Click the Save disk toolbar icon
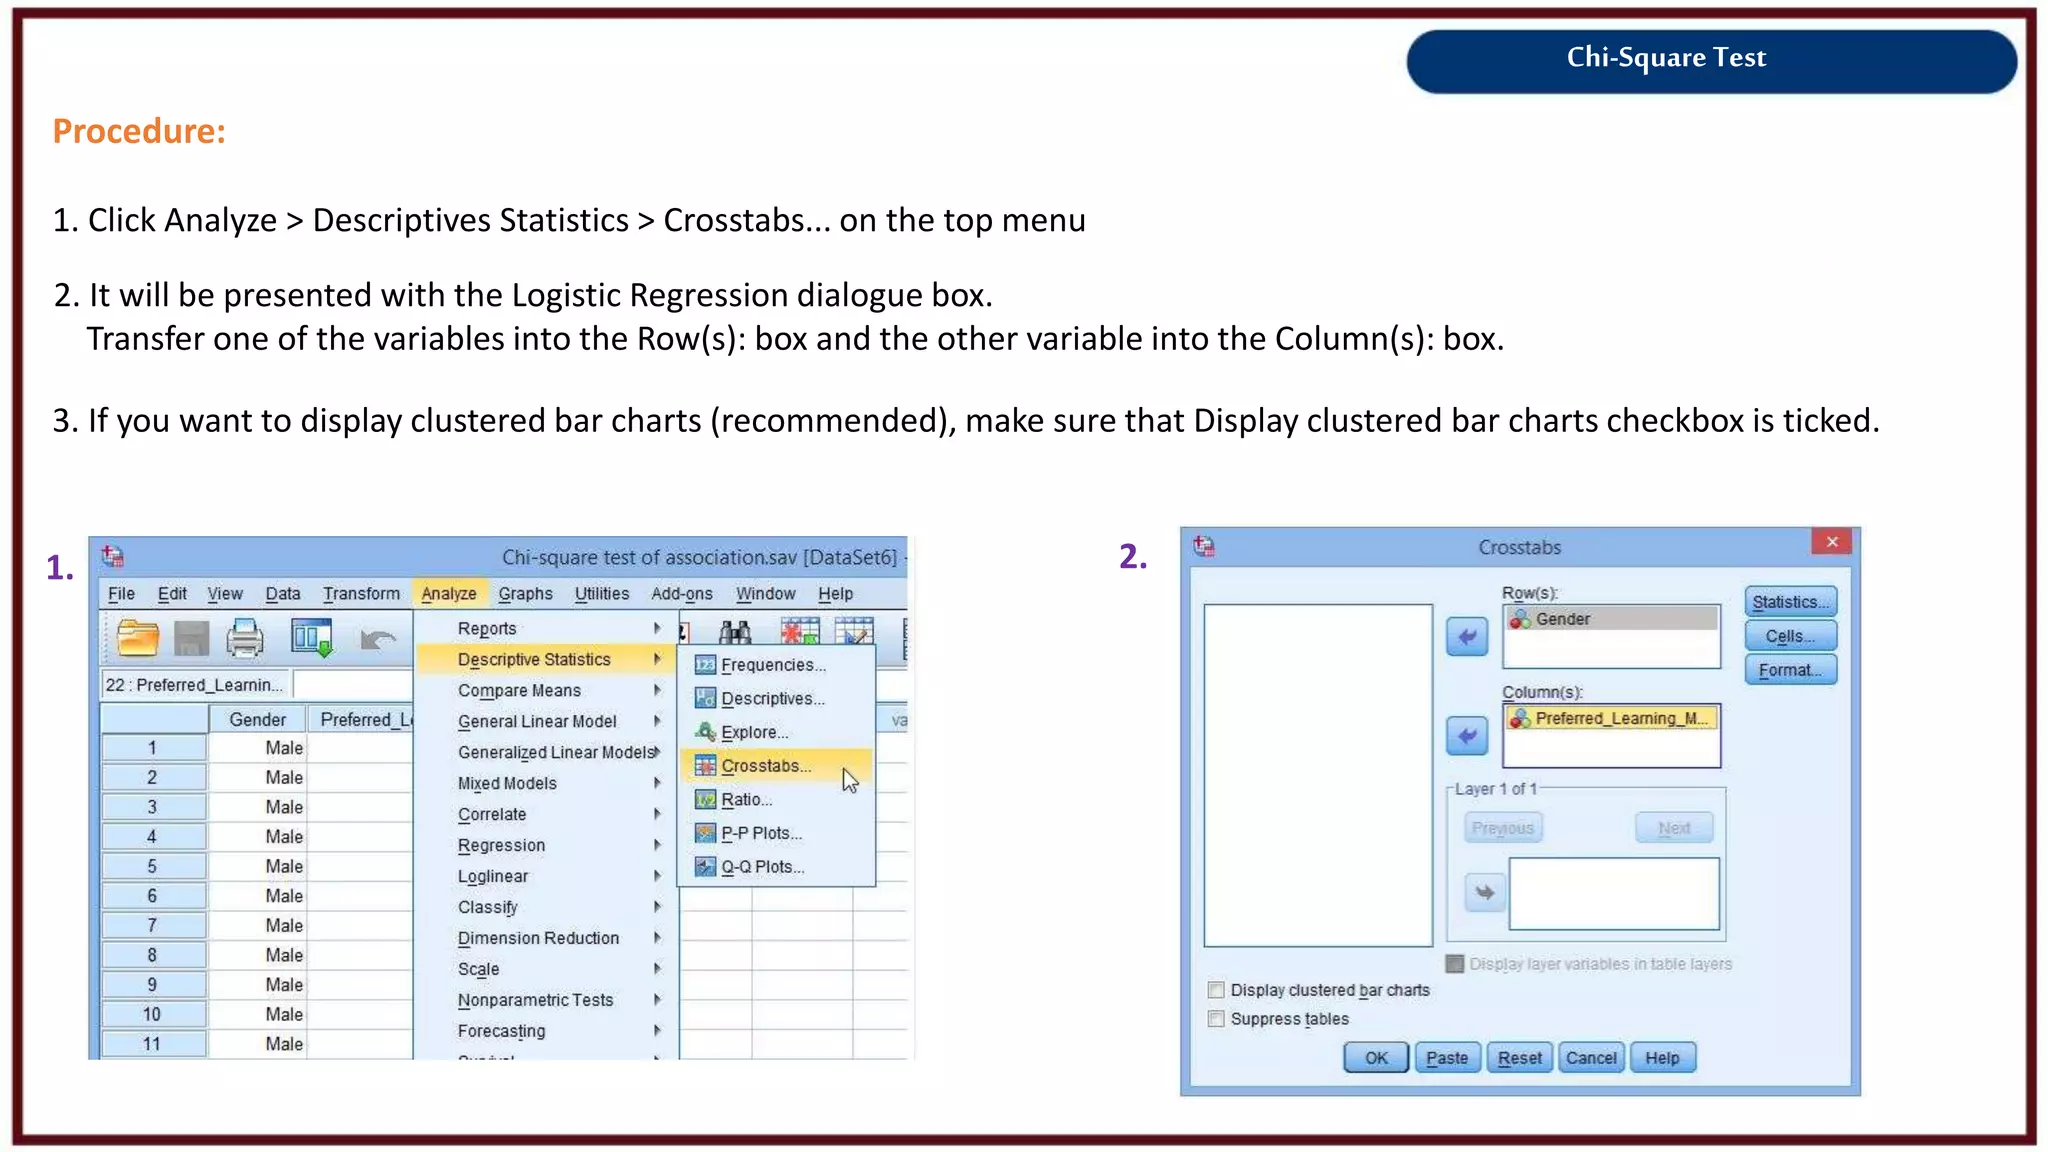 pyautogui.click(x=191, y=638)
